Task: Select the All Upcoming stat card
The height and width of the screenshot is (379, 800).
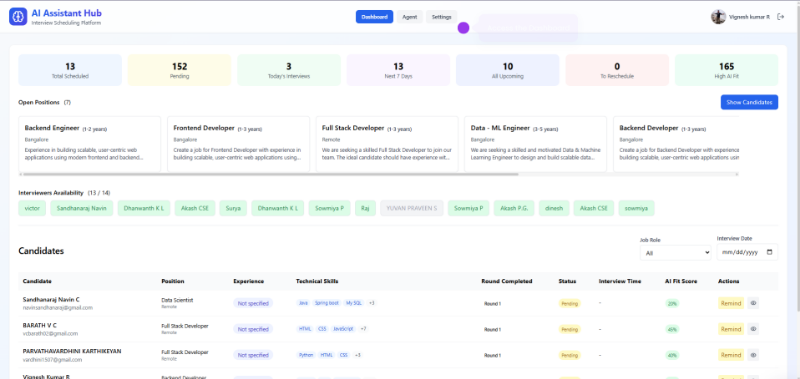Action: [508, 70]
